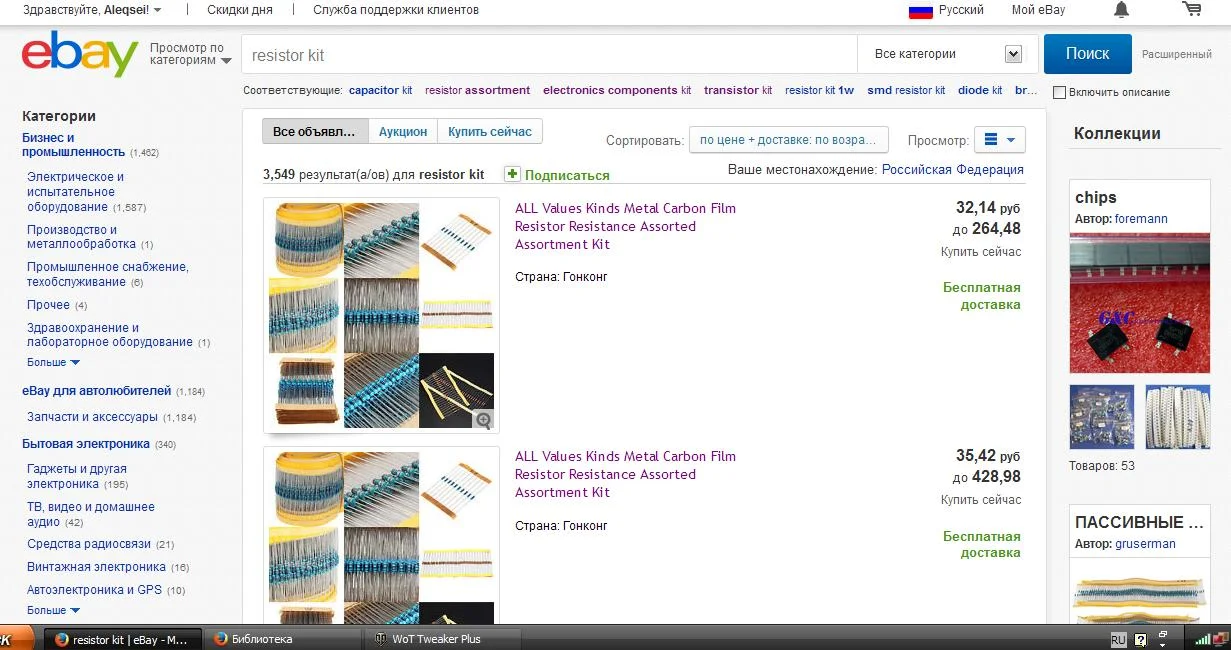The height and width of the screenshot is (650, 1231).
Task: Expand the user greeting Aleqsei dropdown
Action: (92, 10)
